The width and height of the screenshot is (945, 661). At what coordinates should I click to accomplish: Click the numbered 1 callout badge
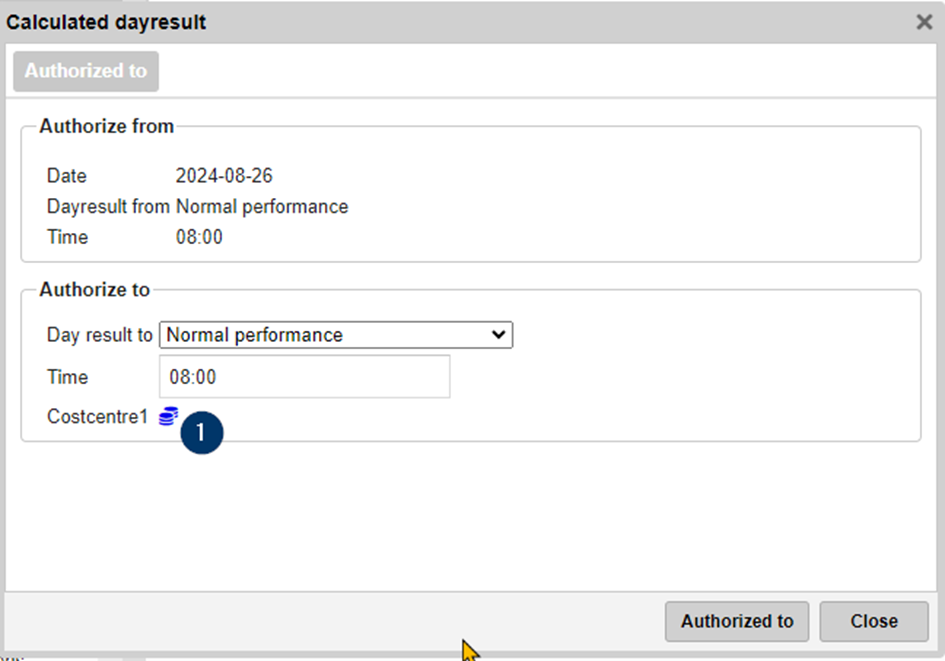pos(202,433)
